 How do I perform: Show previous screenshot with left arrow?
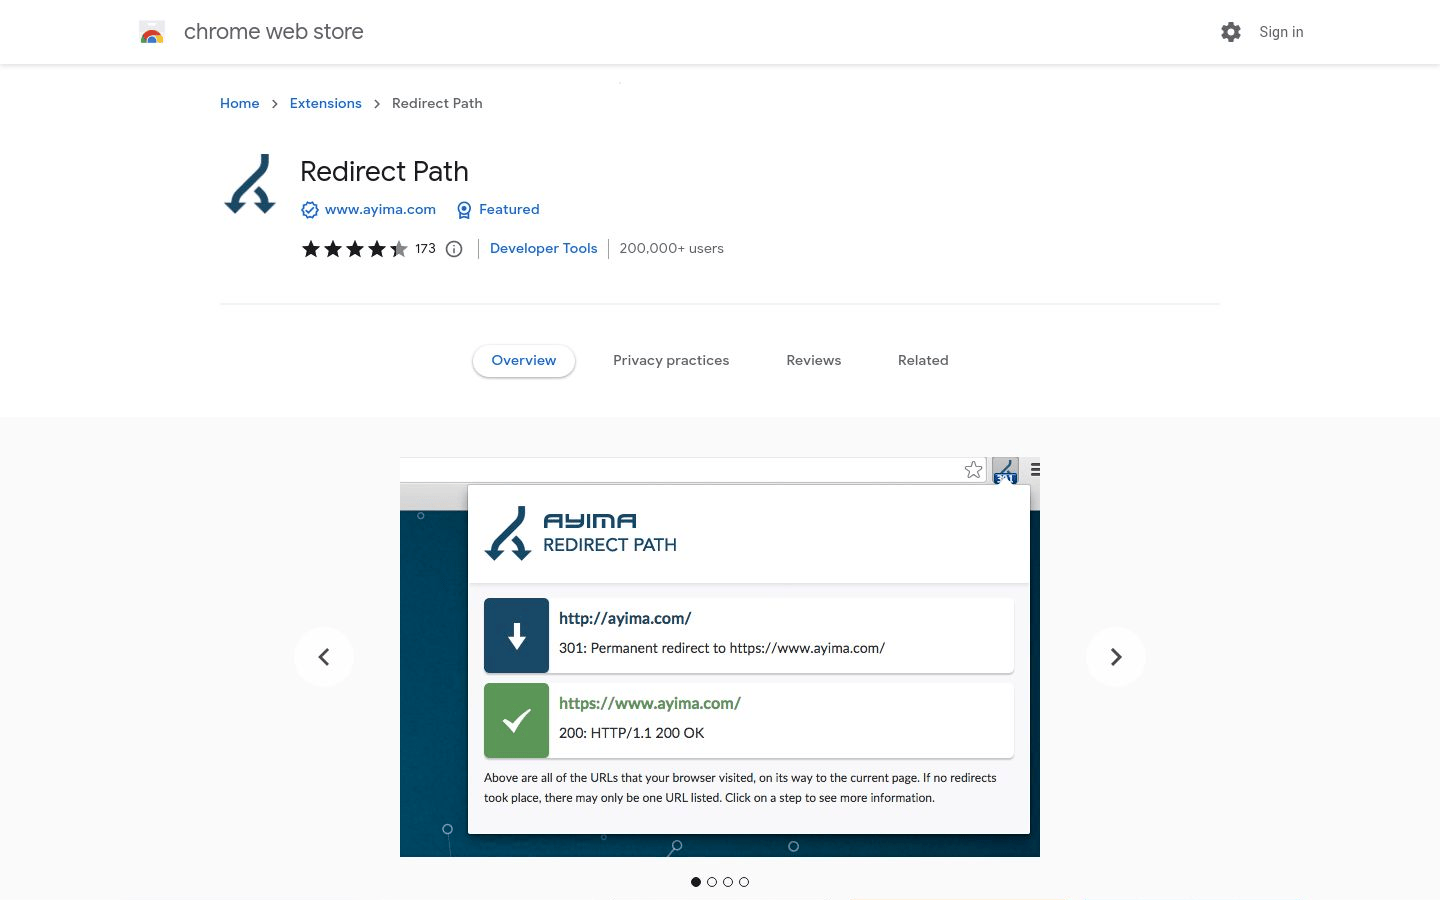coord(324,657)
